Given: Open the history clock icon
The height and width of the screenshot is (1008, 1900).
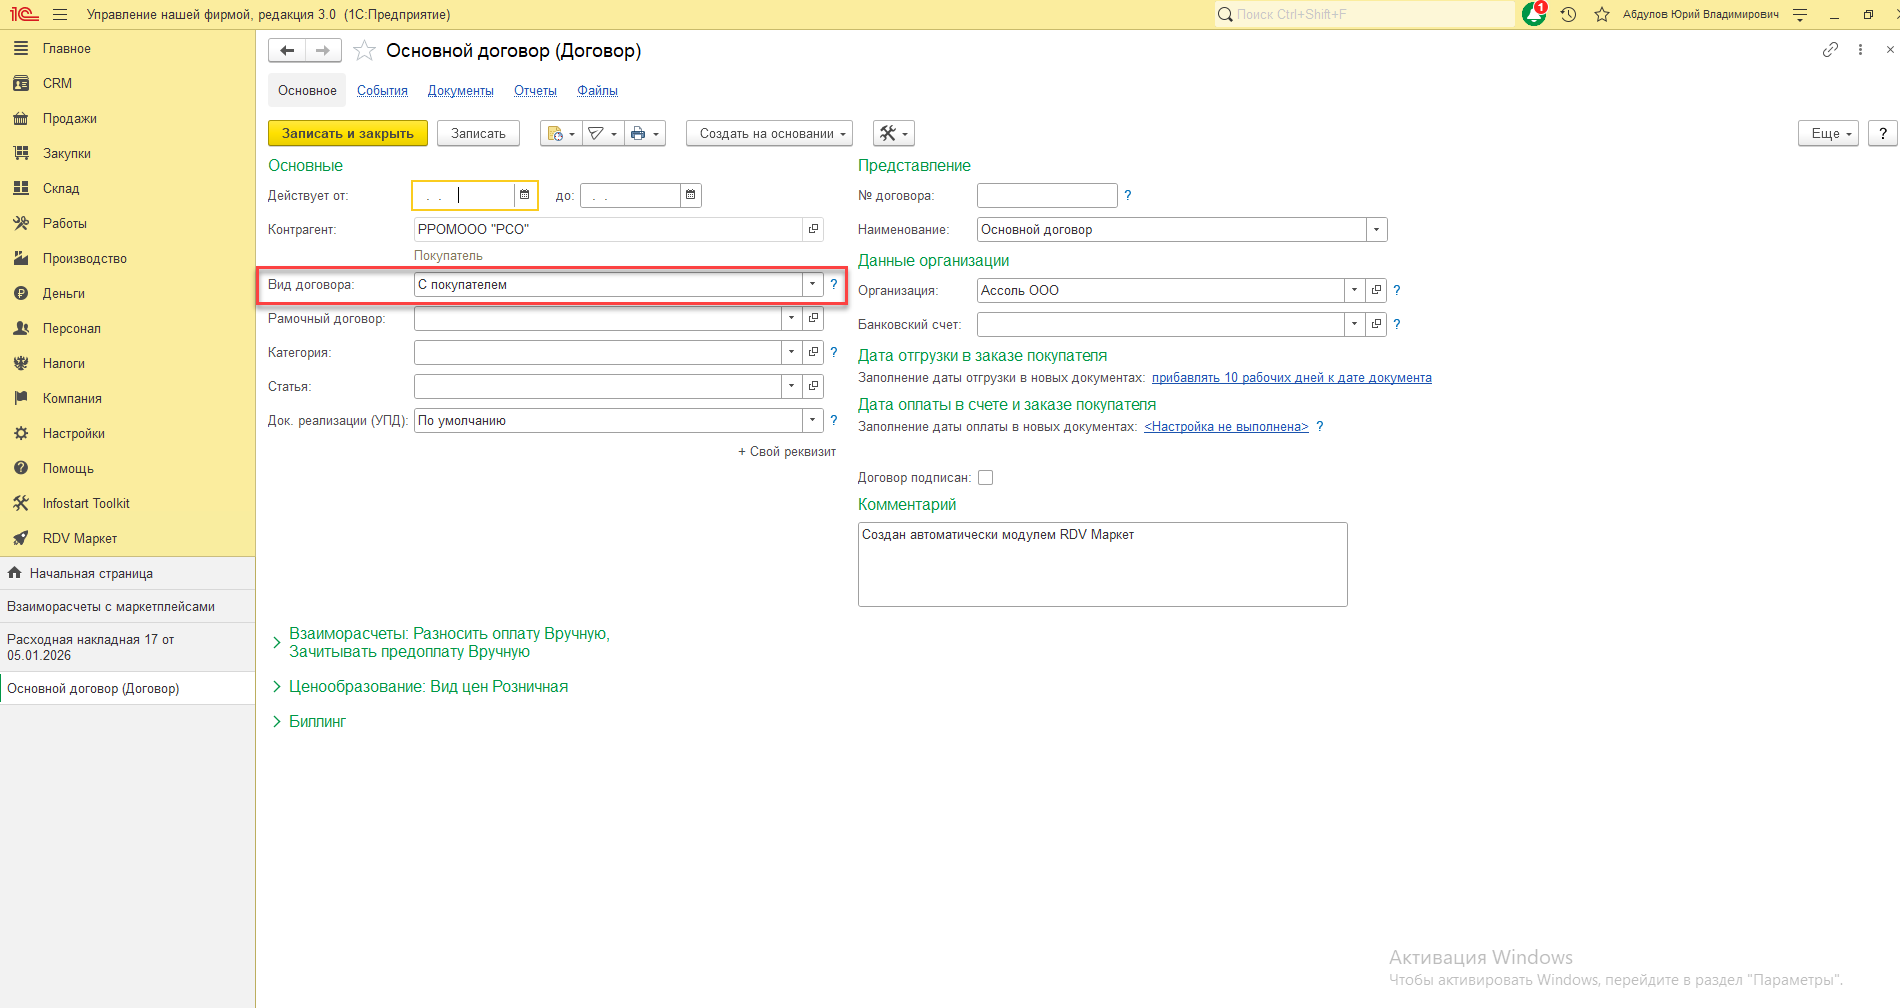Looking at the screenshot, I should [x=1568, y=15].
